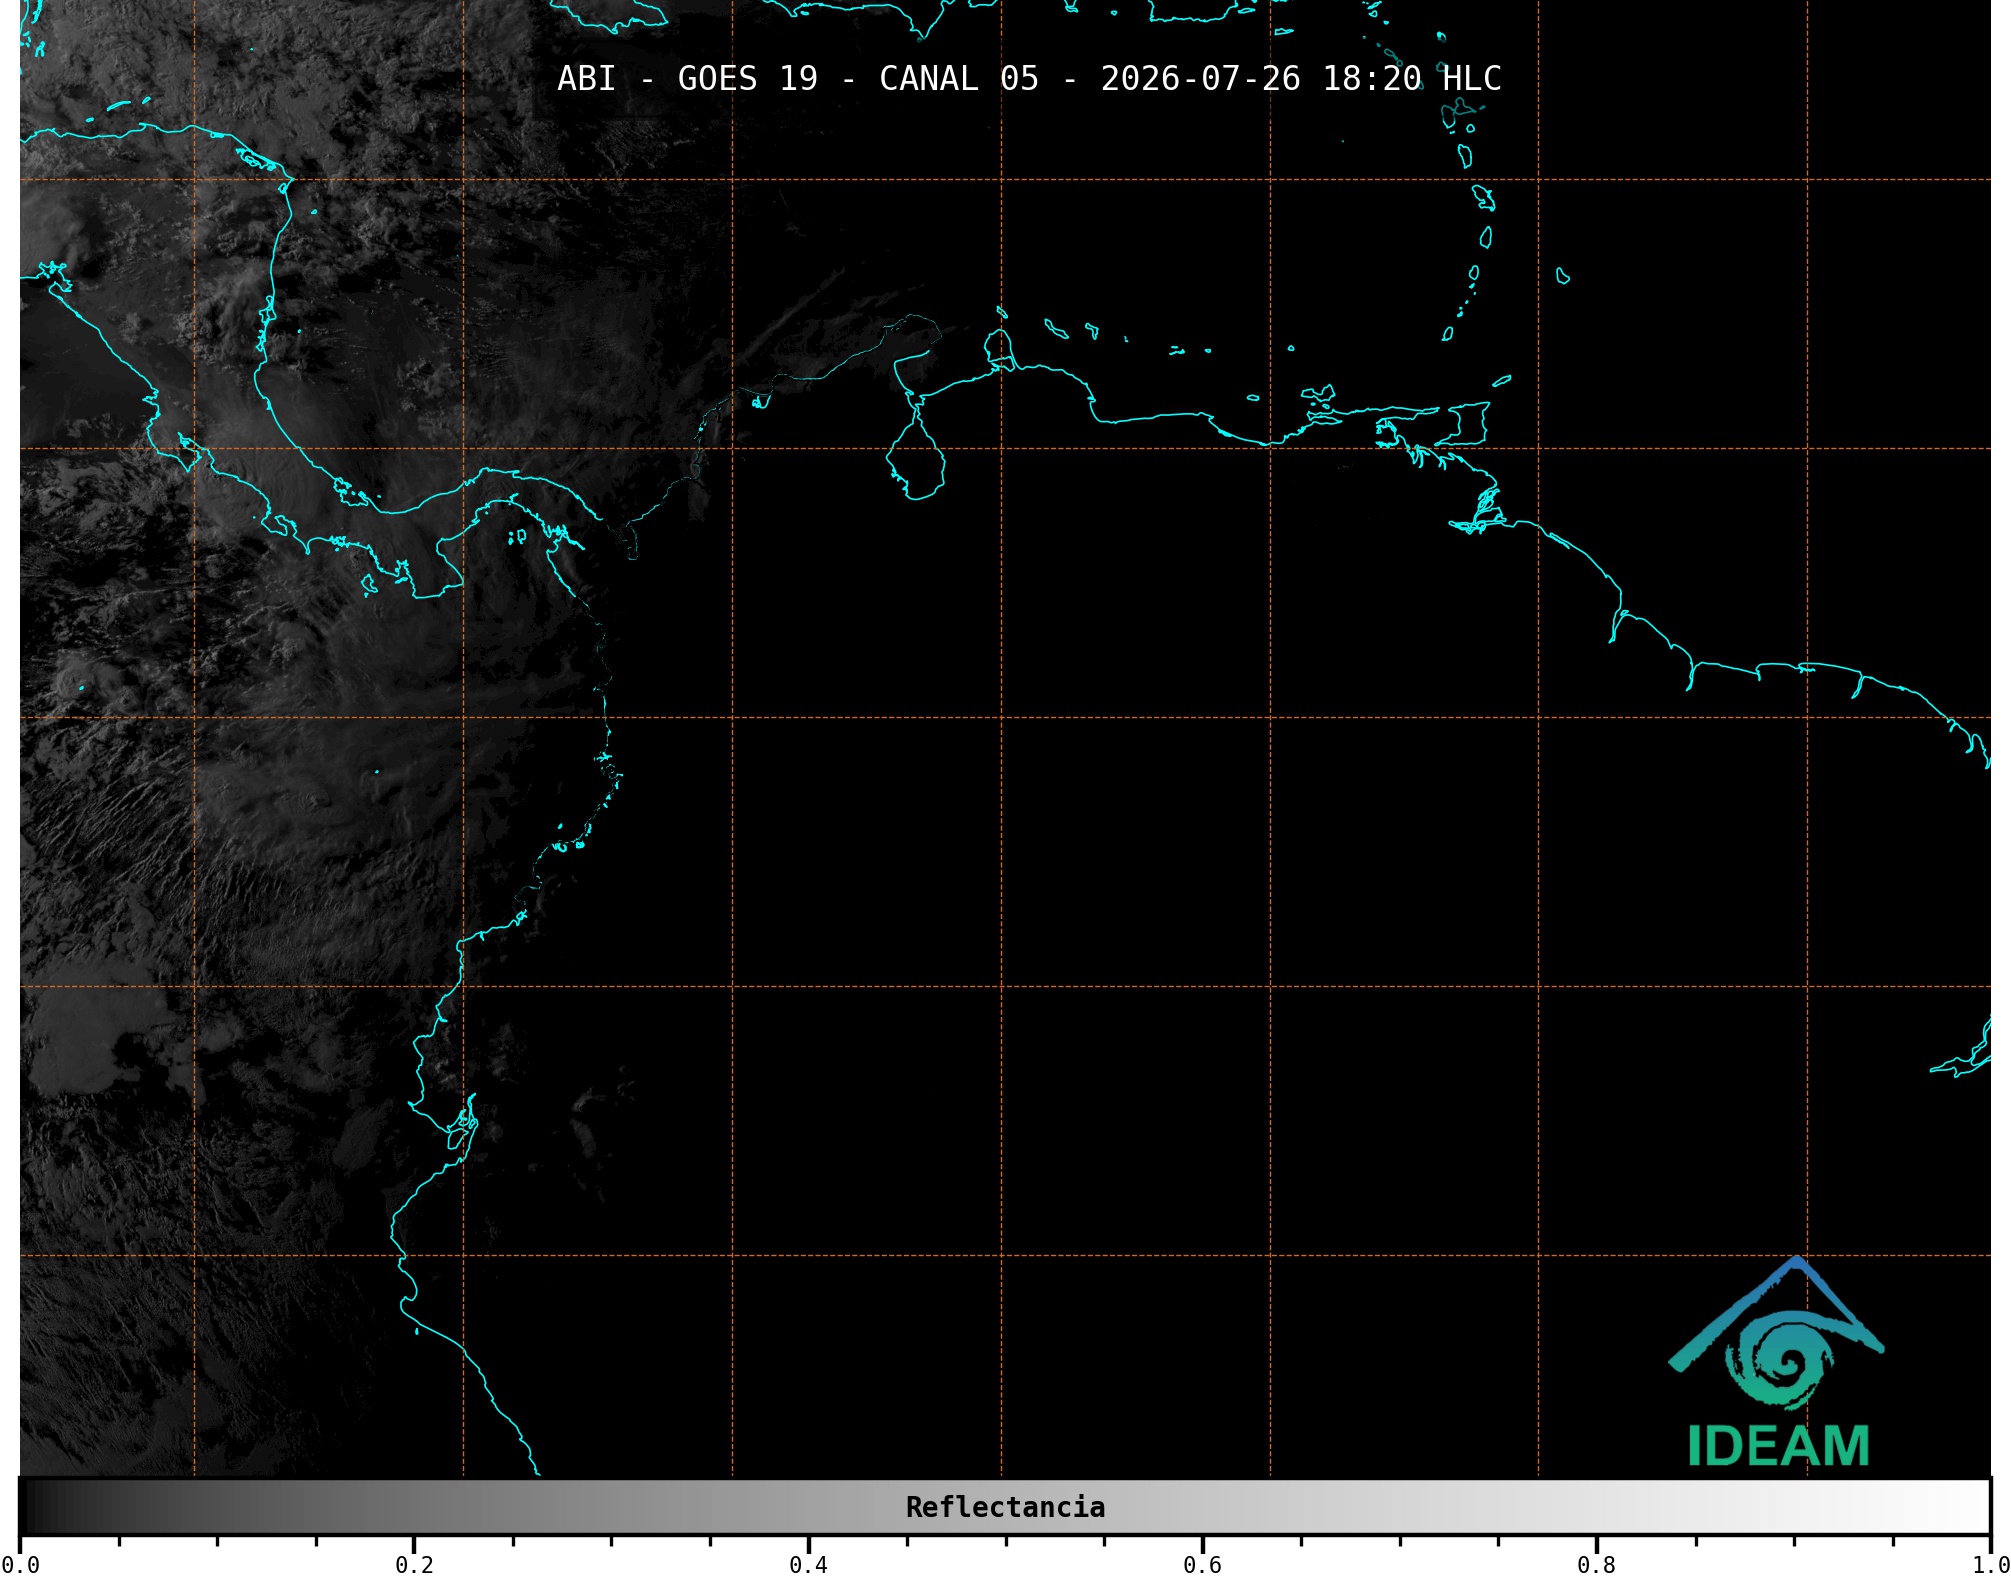This screenshot has width=2011, height=1577.
Task: Click the colorbar tick label 0.0
Action: (x=20, y=1565)
